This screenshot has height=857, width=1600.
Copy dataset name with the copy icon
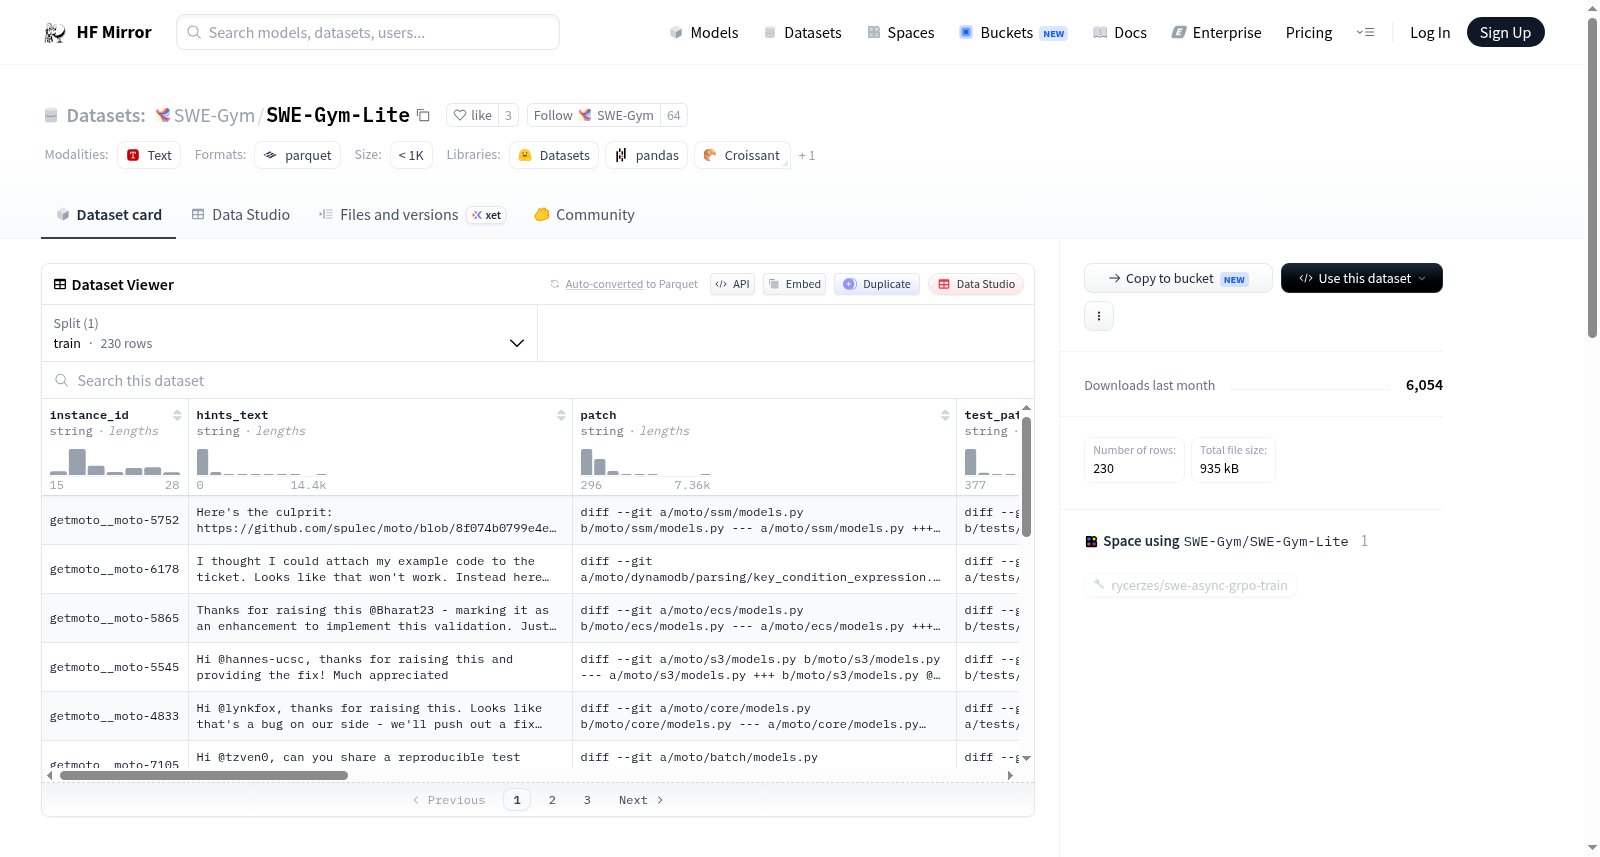pyautogui.click(x=423, y=115)
